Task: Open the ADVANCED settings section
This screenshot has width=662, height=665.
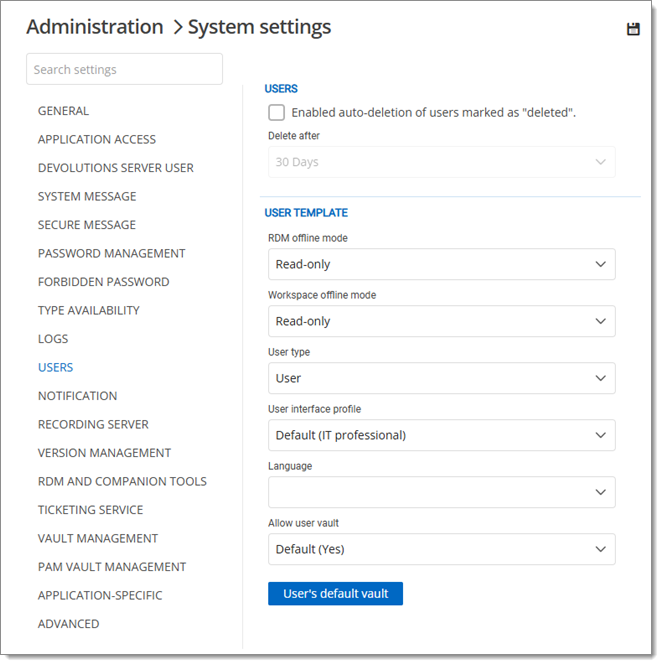Action: pyautogui.click(x=68, y=623)
